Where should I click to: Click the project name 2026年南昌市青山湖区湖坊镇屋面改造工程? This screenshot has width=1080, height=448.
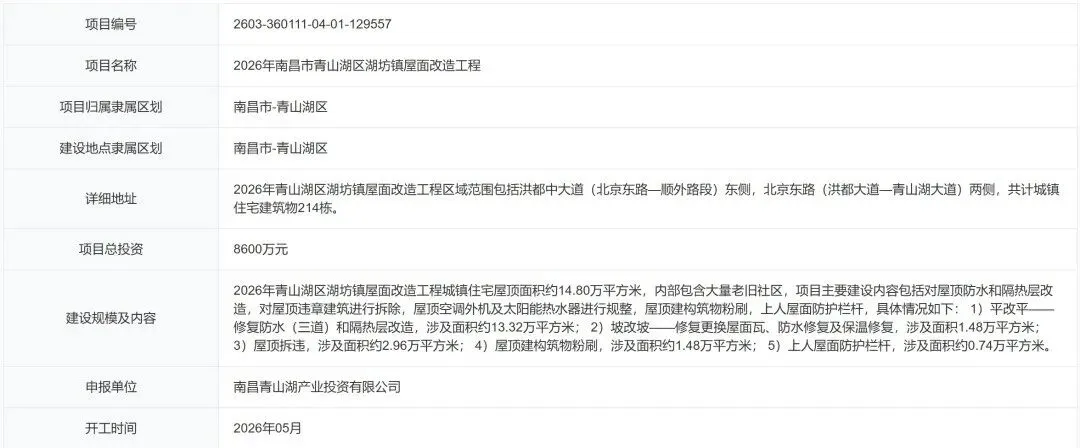tap(357, 66)
